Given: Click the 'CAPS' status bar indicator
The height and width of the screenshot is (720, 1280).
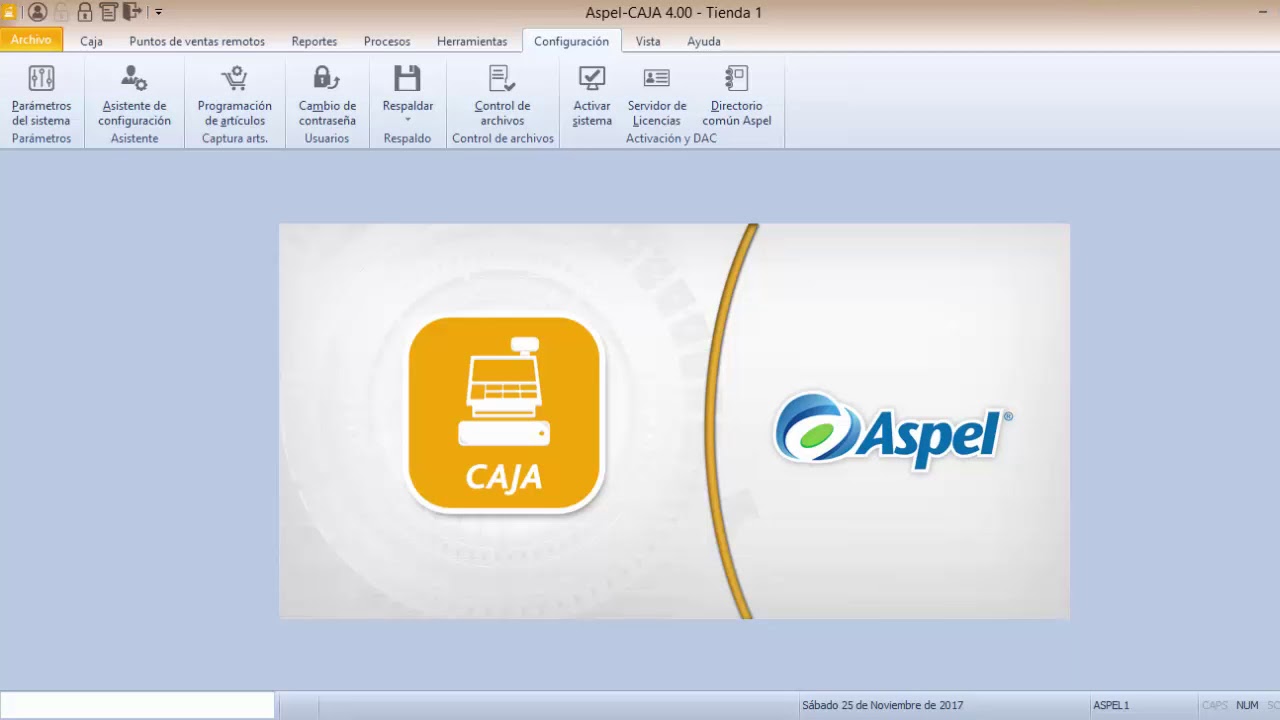Looking at the screenshot, I should click(1215, 705).
